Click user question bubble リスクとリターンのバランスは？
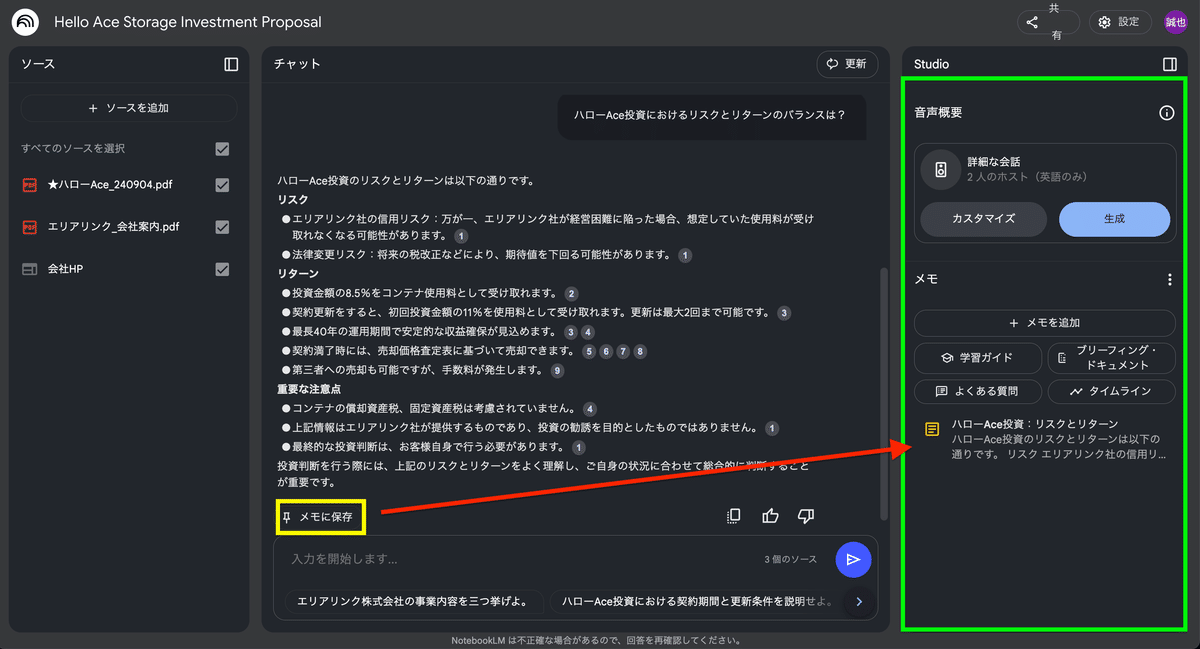Screen dimensions: 1200x649 [711, 115]
